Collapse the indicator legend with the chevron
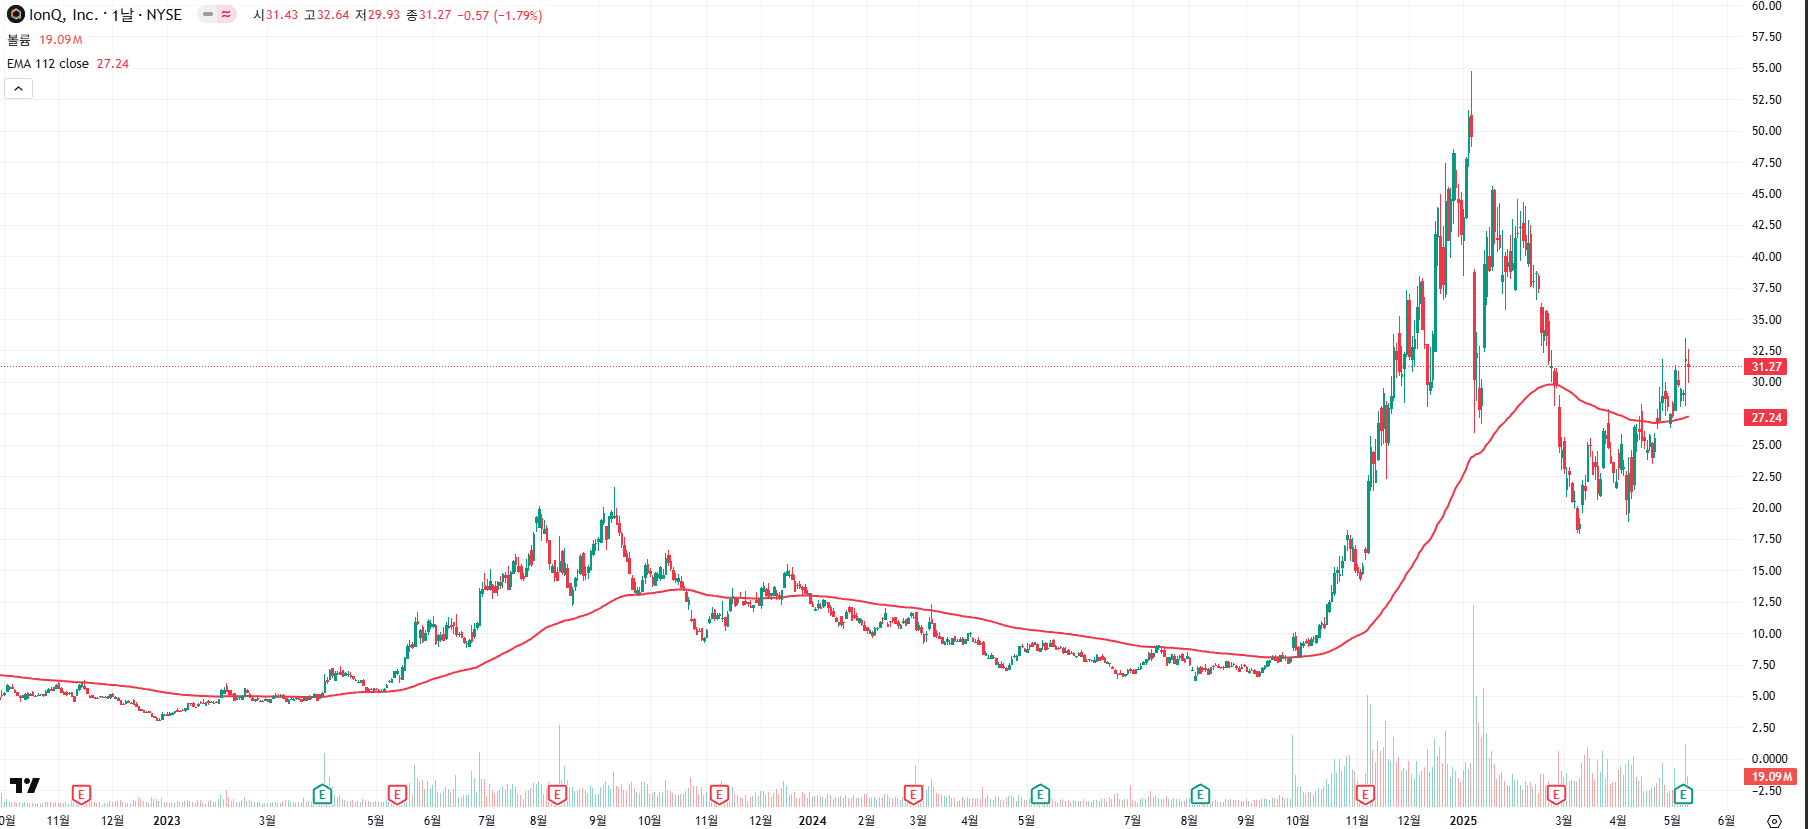Image resolution: width=1808 pixels, height=829 pixels. 18,89
